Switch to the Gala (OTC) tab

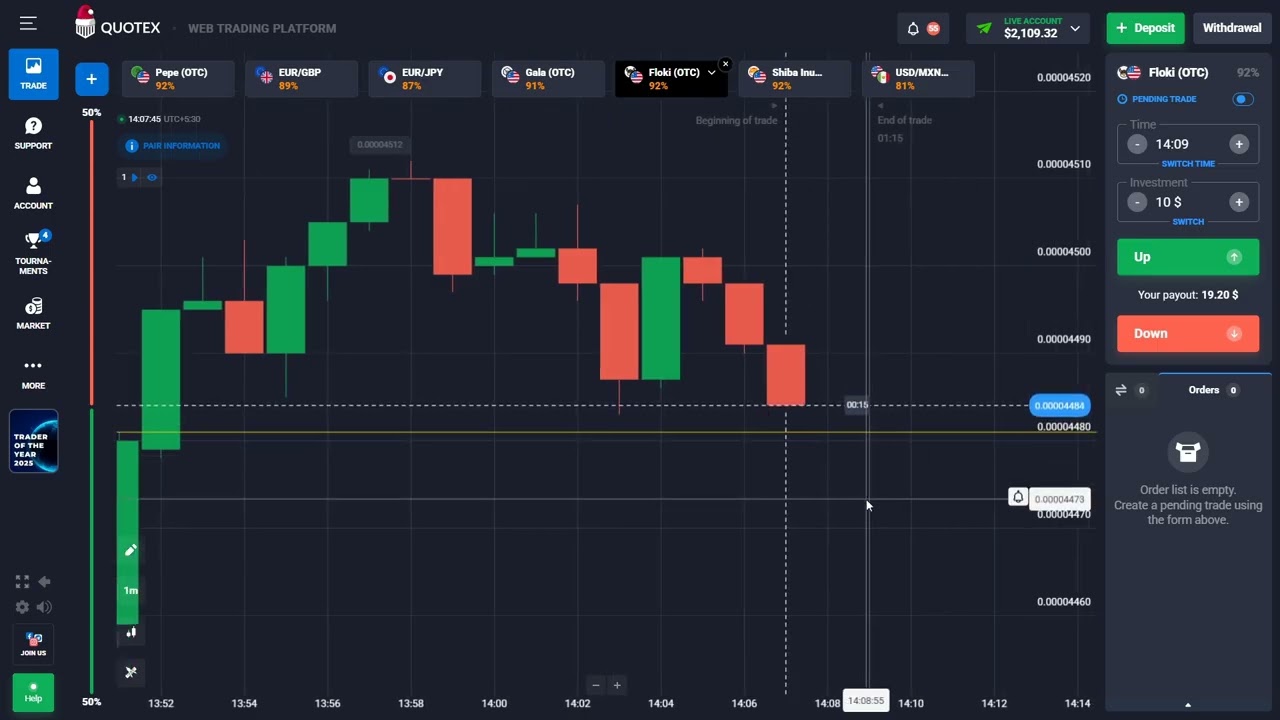click(548, 78)
